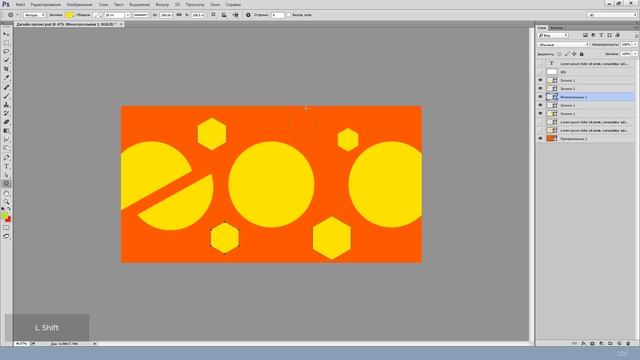Open the Изображение menu
This screenshot has width=640, height=360.
(x=80, y=4)
